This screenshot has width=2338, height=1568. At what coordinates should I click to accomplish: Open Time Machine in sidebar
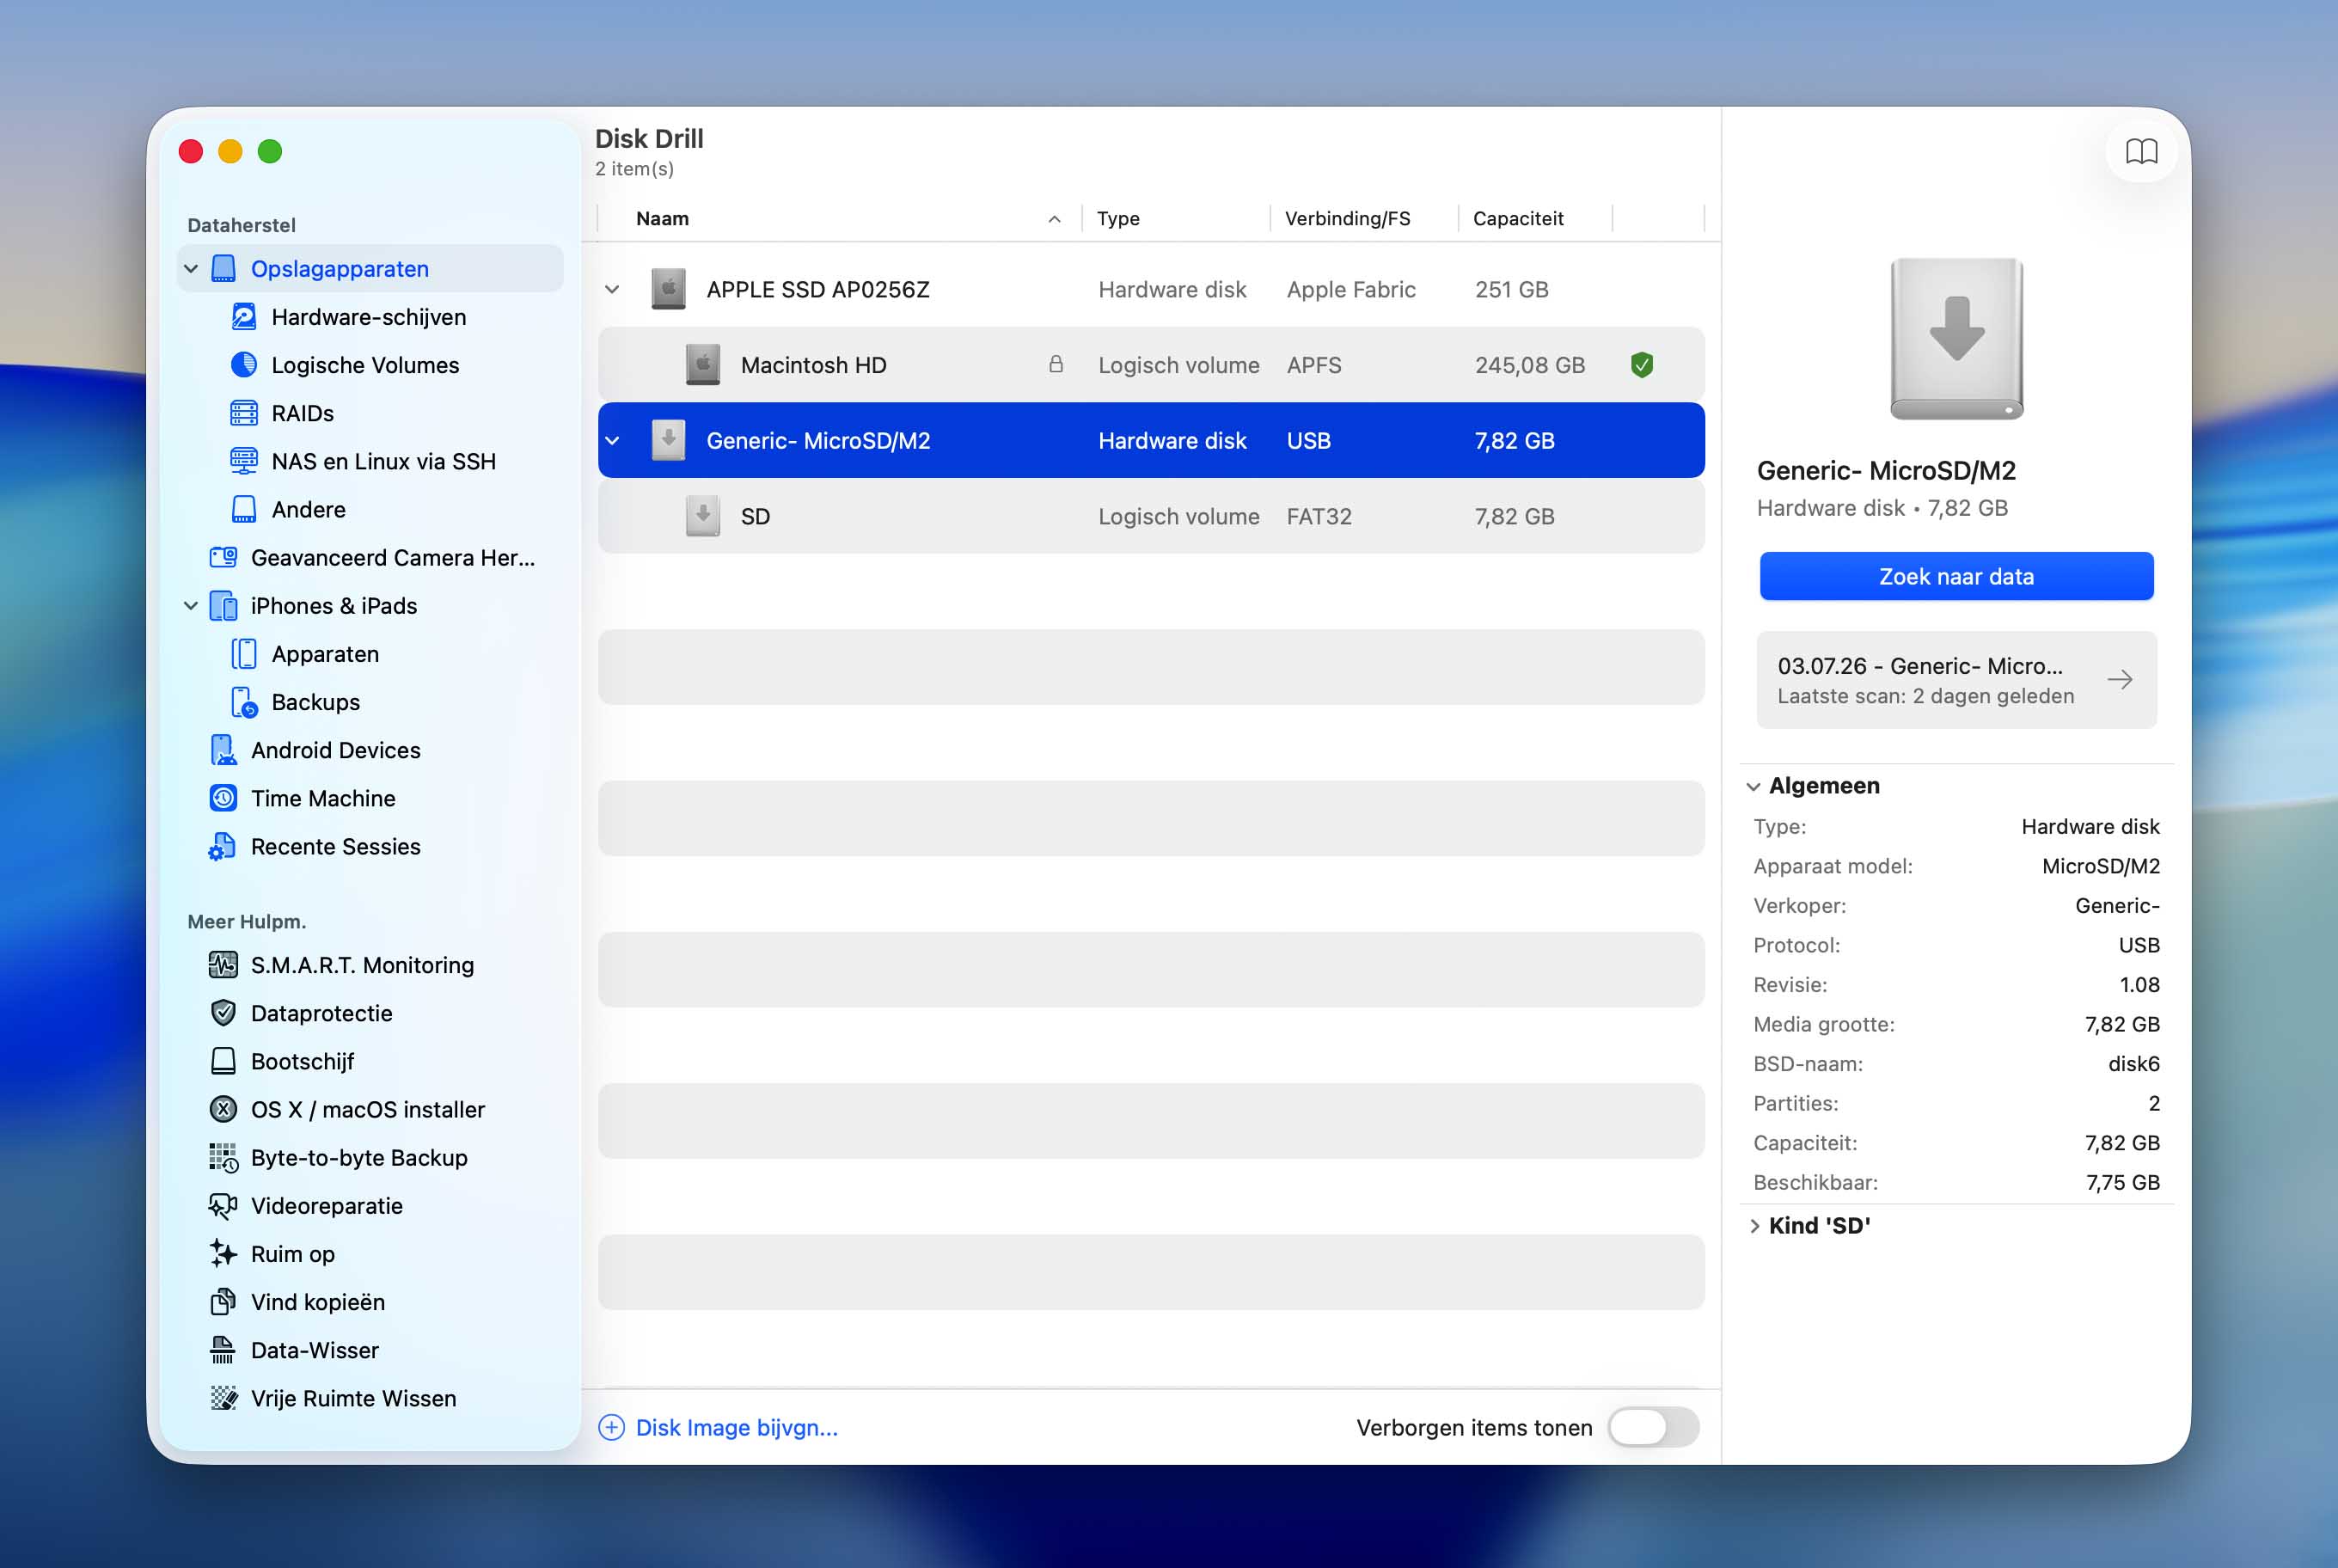[x=323, y=798]
